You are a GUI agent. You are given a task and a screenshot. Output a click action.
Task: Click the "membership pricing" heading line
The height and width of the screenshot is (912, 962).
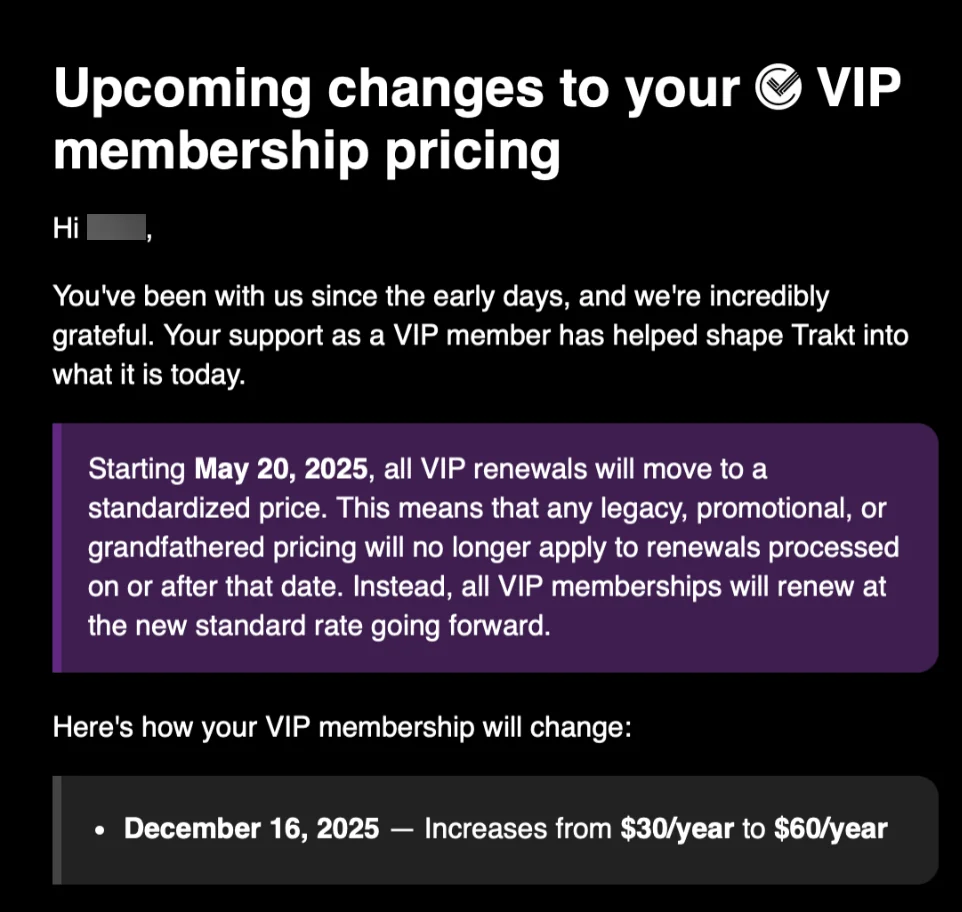click(x=306, y=151)
